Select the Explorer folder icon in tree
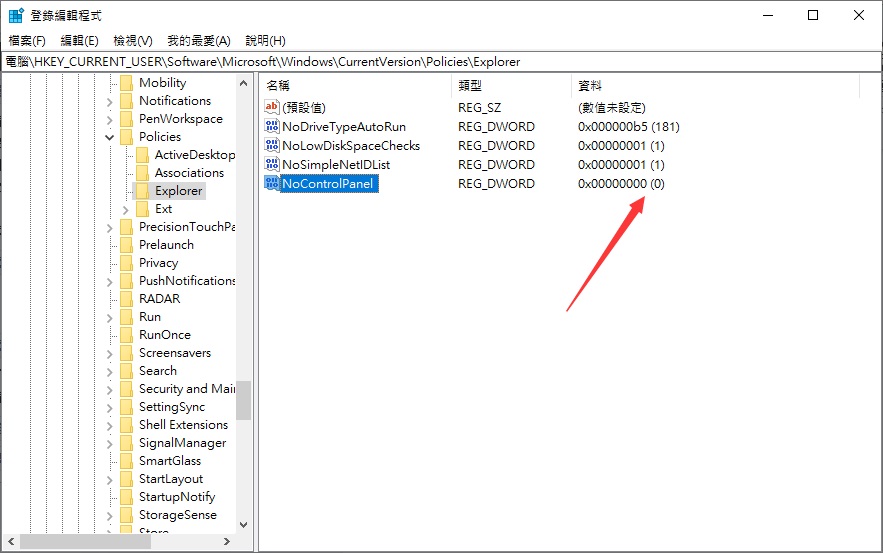 coord(142,191)
